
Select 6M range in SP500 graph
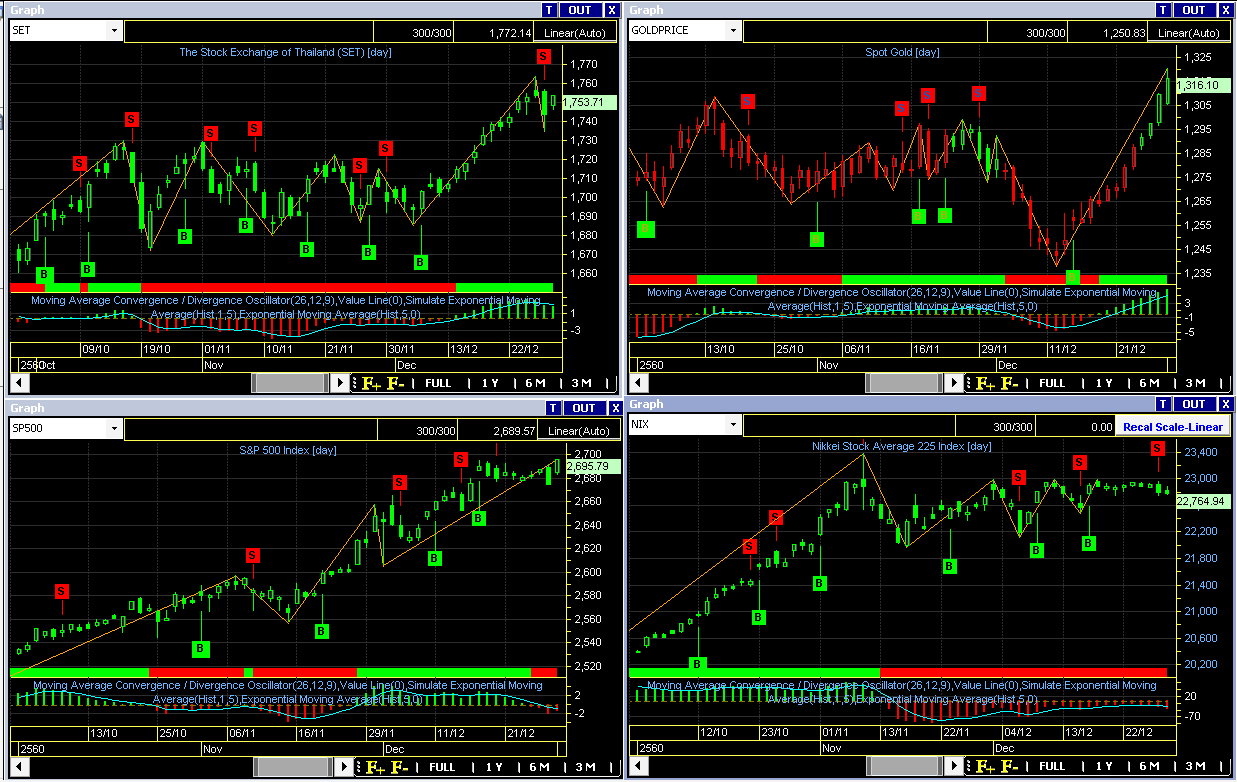540,767
